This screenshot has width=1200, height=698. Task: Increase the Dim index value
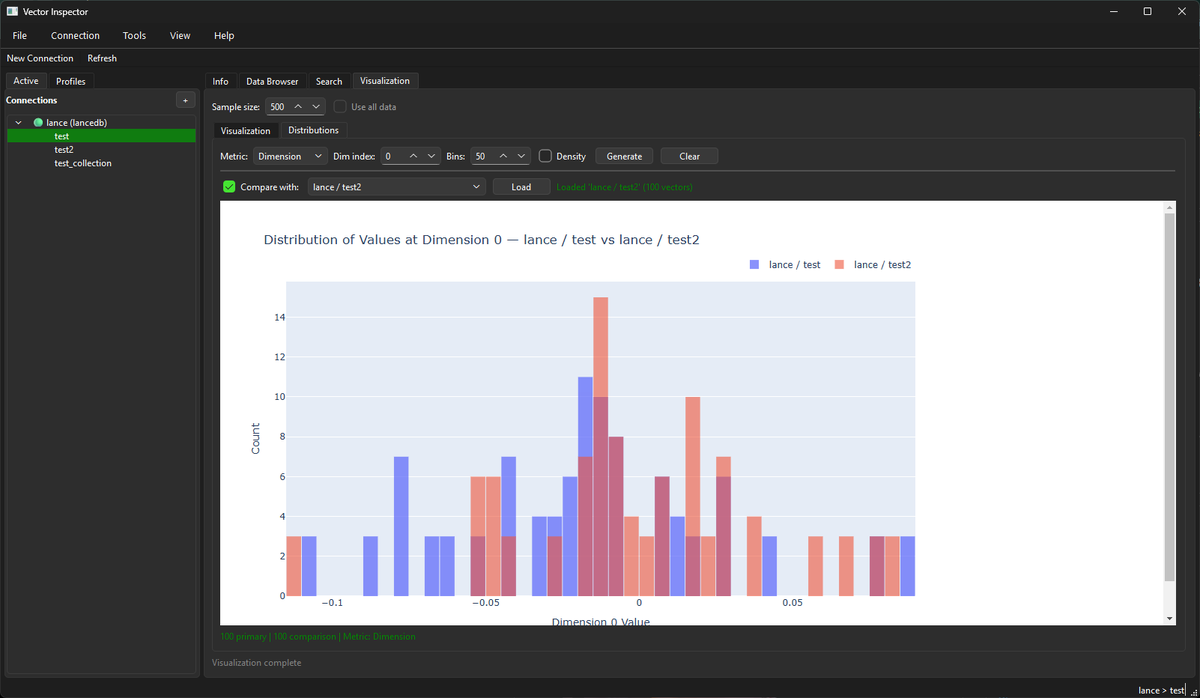click(x=413, y=156)
